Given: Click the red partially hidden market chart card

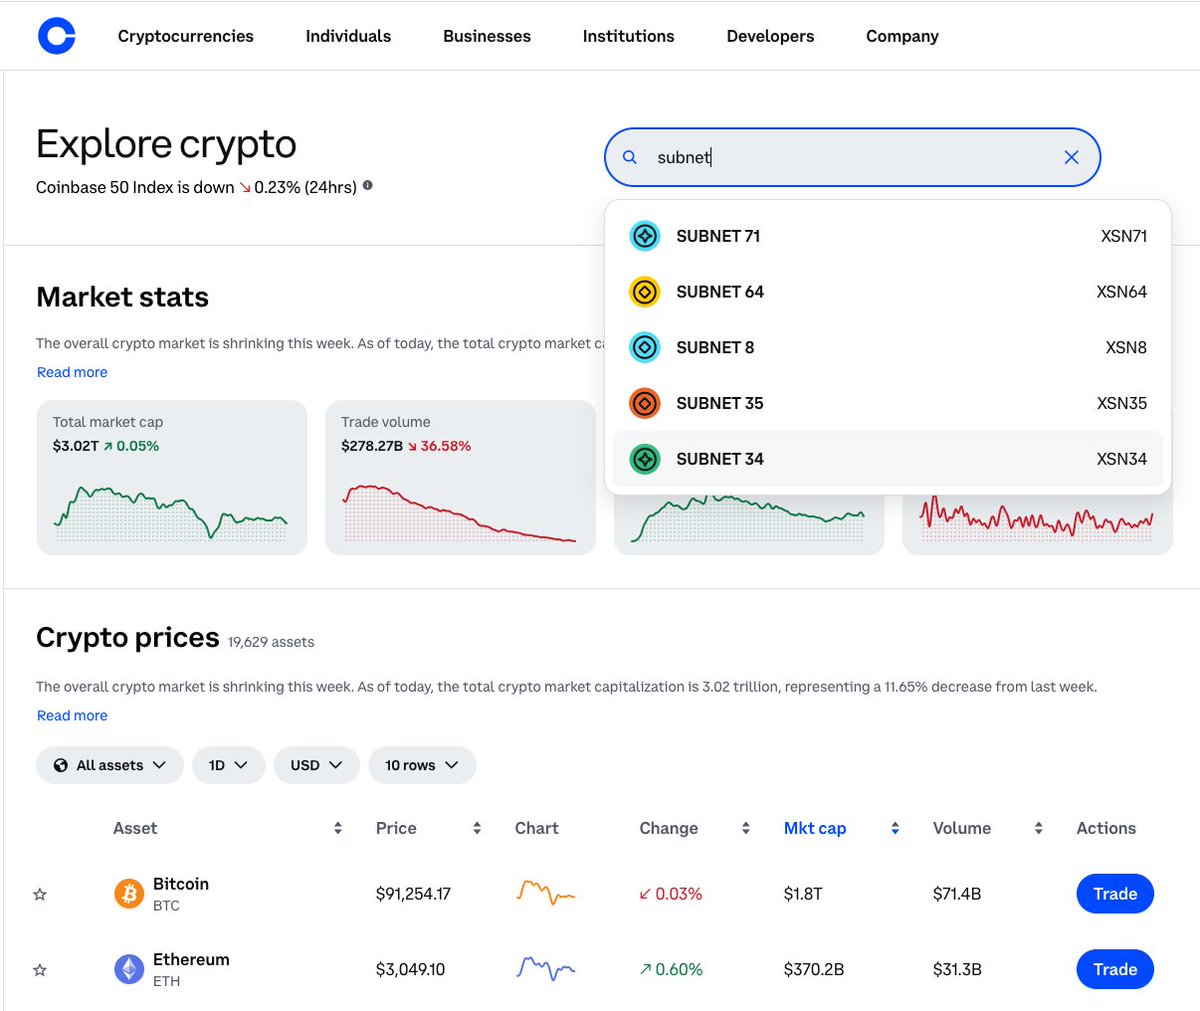Looking at the screenshot, I should (x=1037, y=524).
